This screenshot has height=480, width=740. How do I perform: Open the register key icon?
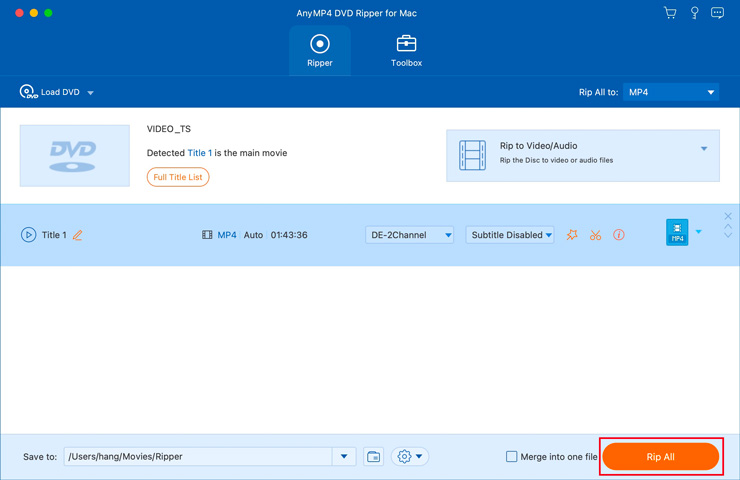694,13
